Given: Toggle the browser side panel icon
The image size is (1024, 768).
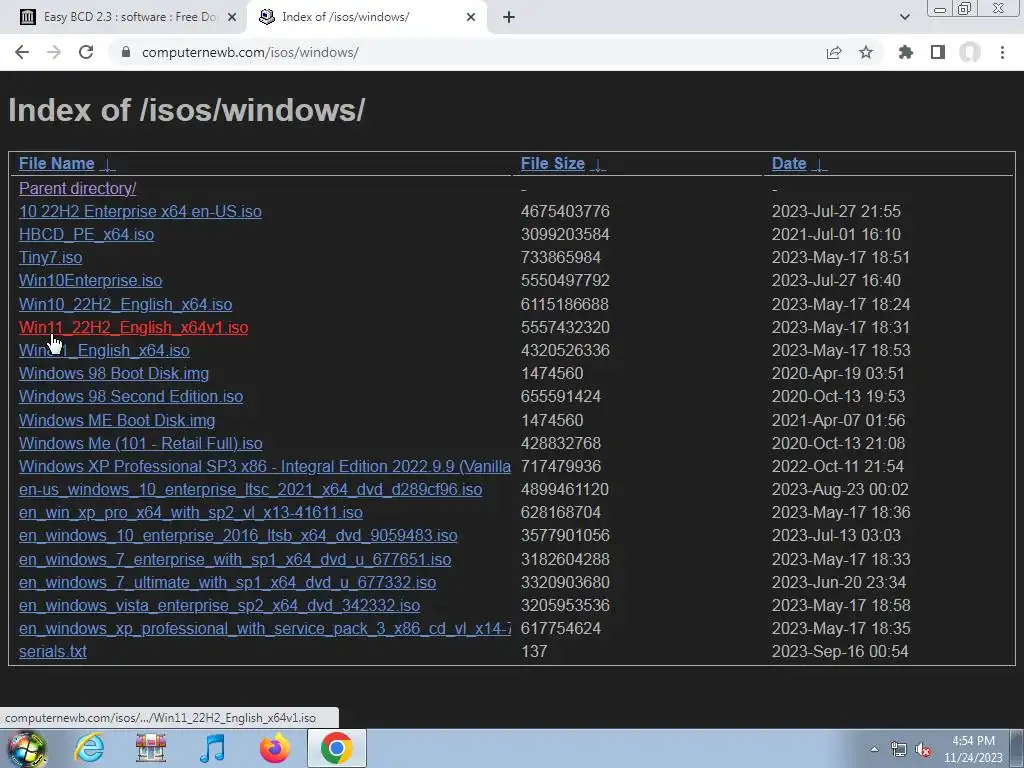Looking at the screenshot, I should (938, 52).
